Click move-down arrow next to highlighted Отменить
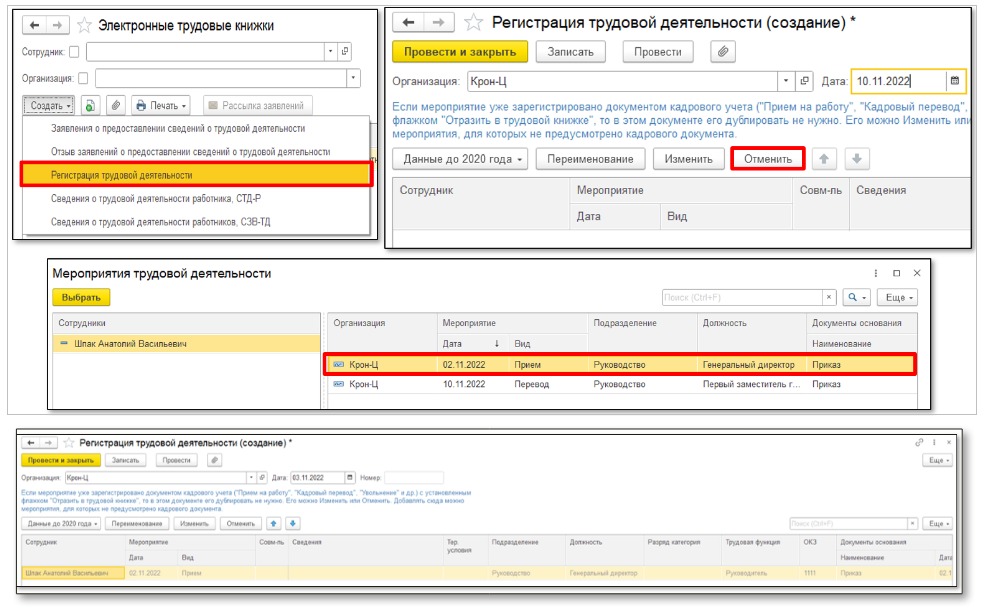The image size is (988, 611). coord(858,159)
